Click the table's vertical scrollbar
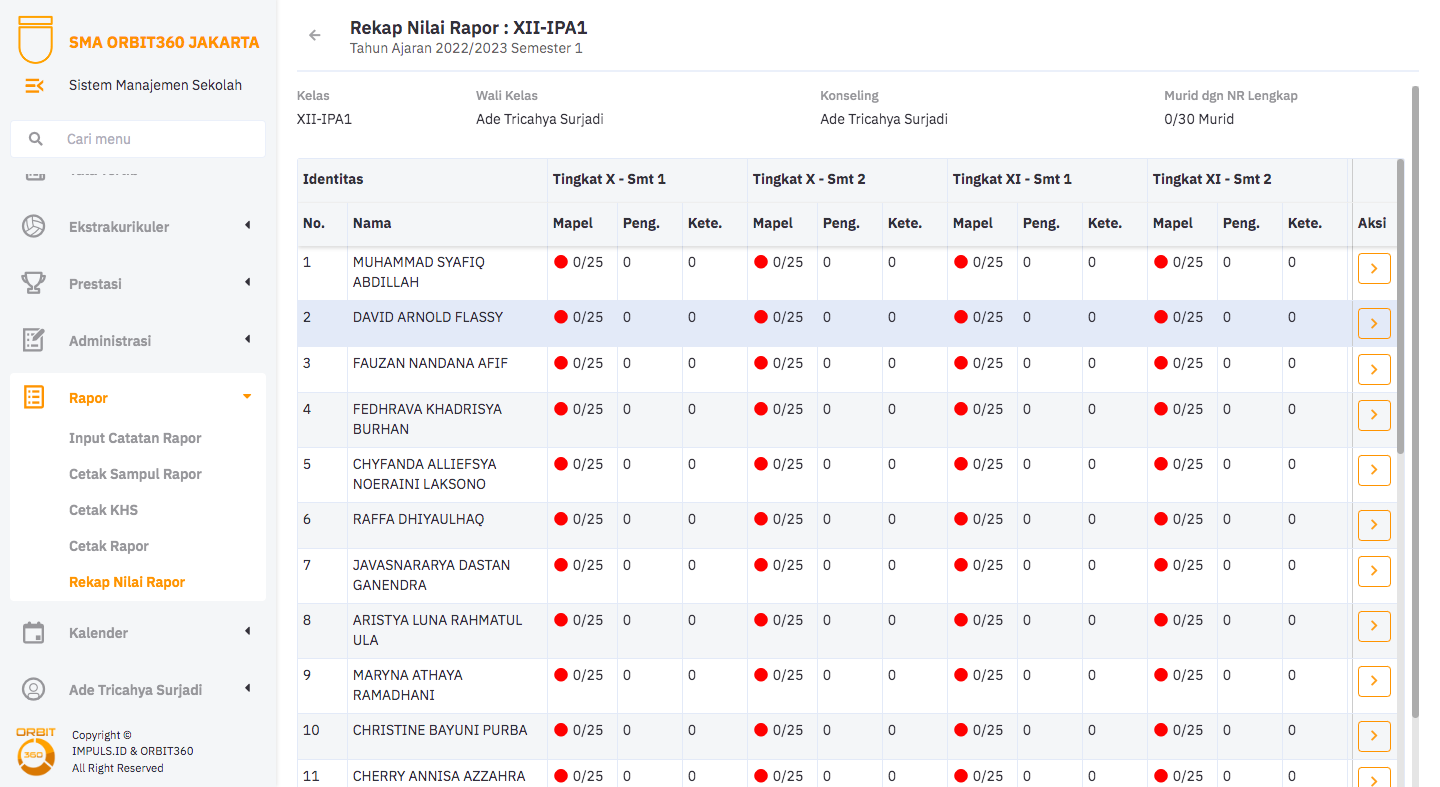This screenshot has width=1440, height=787. [x=1400, y=300]
